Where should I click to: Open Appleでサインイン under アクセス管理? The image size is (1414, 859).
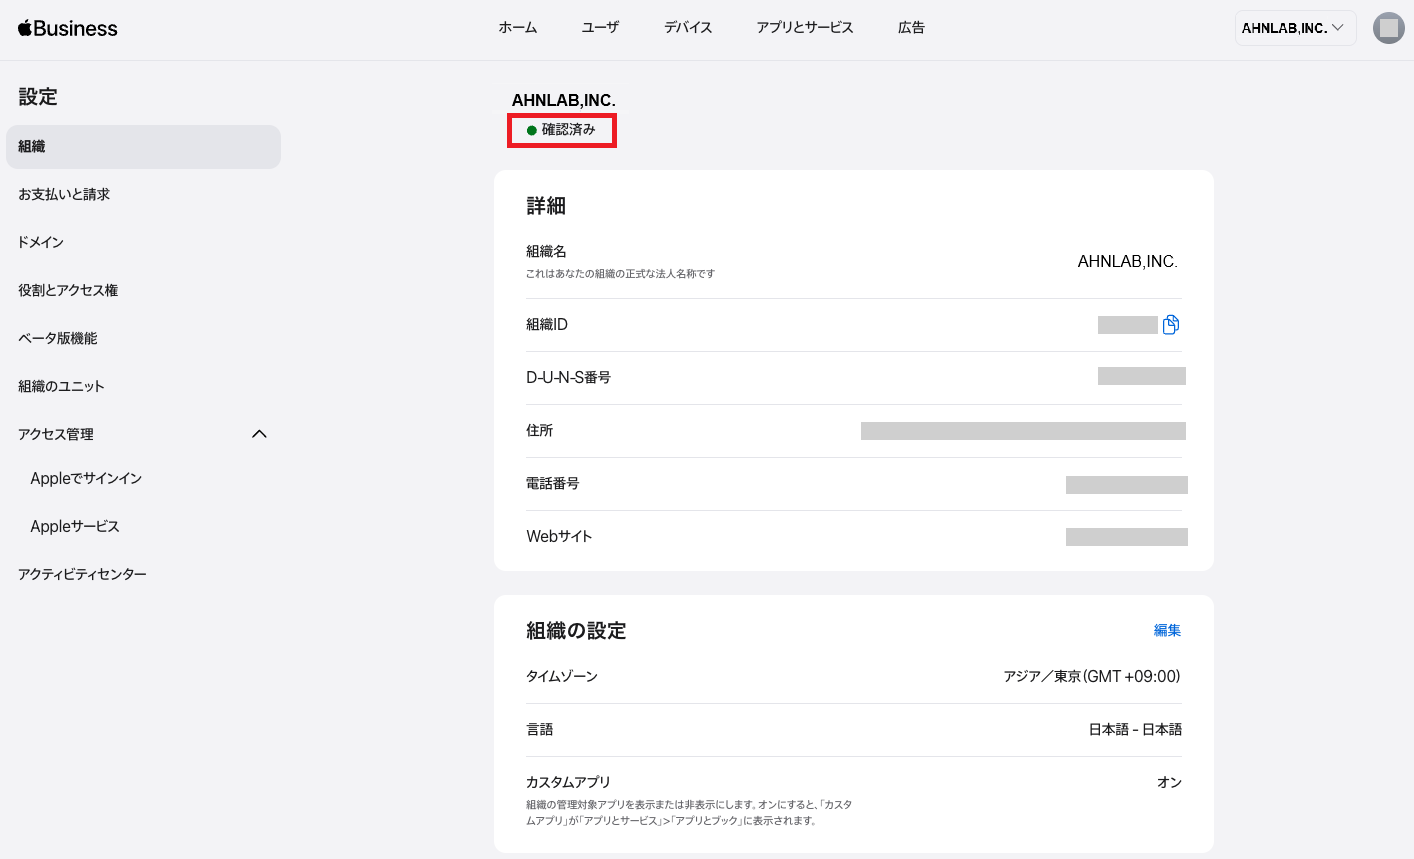pyautogui.click(x=86, y=478)
